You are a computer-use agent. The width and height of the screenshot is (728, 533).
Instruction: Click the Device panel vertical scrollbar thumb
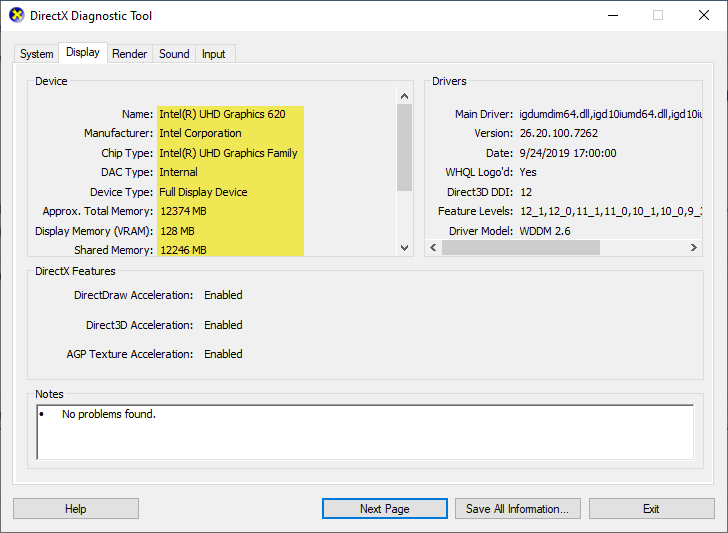pyautogui.click(x=404, y=148)
